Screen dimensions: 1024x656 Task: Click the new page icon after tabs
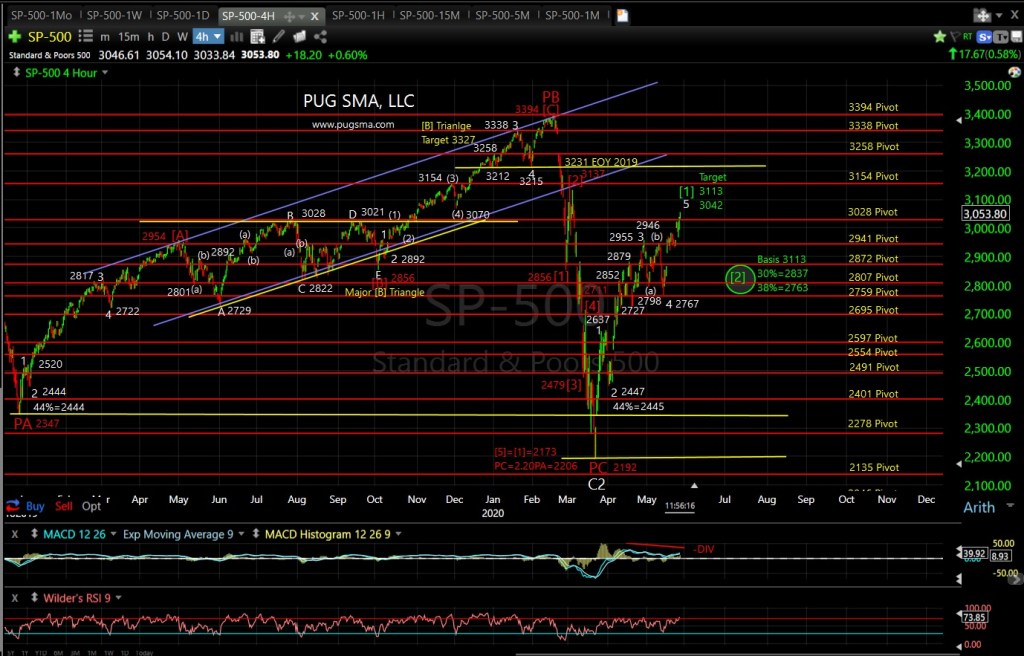pyautogui.click(x=622, y=15)
